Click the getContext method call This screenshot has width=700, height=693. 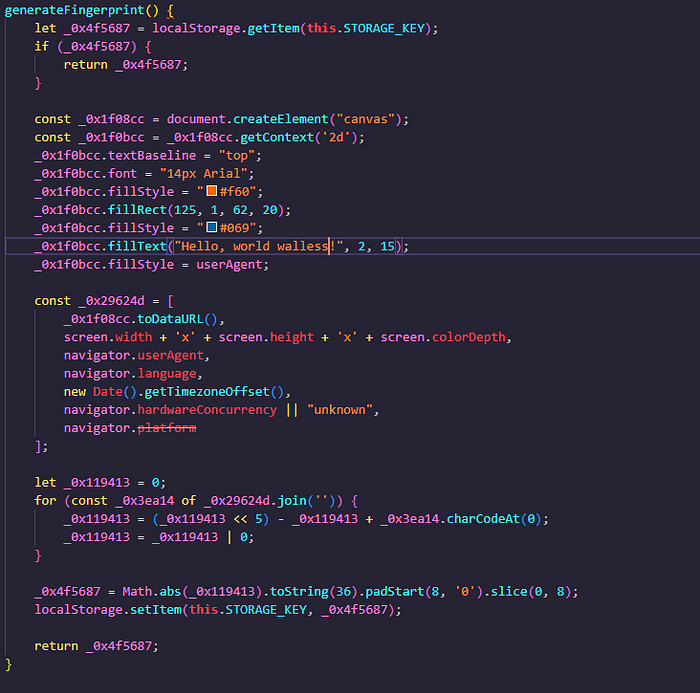tap(277, 137)
